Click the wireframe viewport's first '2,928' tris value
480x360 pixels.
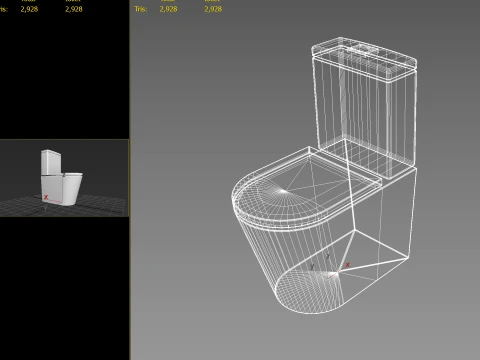coord(168,9)
